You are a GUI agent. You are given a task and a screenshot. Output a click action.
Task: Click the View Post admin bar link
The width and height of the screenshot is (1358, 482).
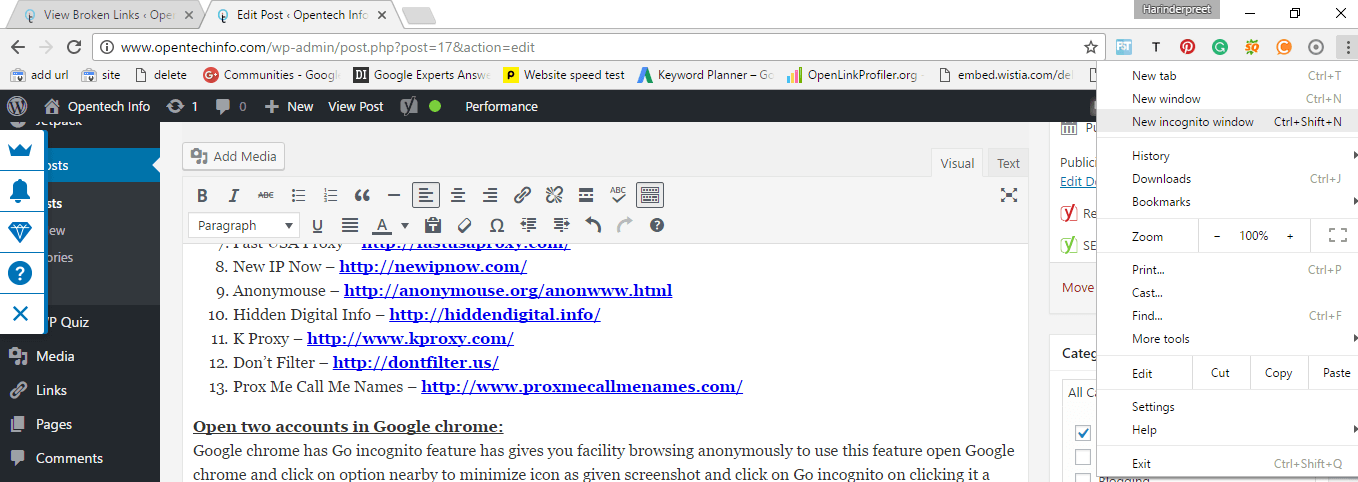pyautogui.click(x=355, y=106)
